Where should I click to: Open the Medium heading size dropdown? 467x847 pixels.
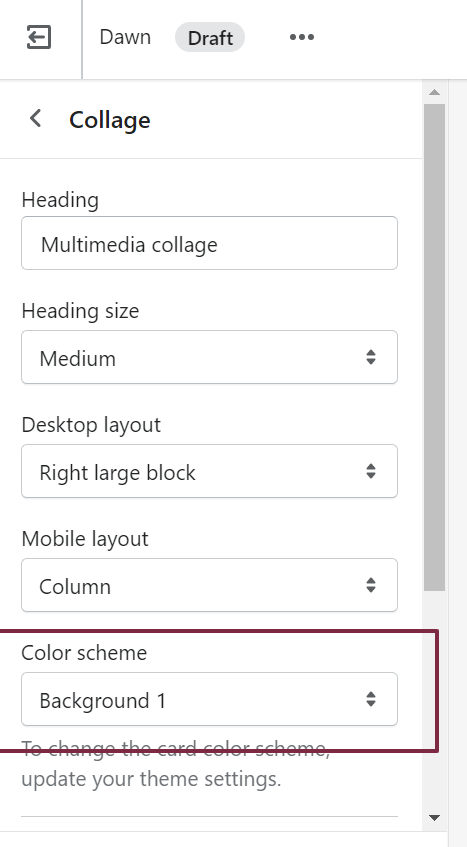(209, 357)
